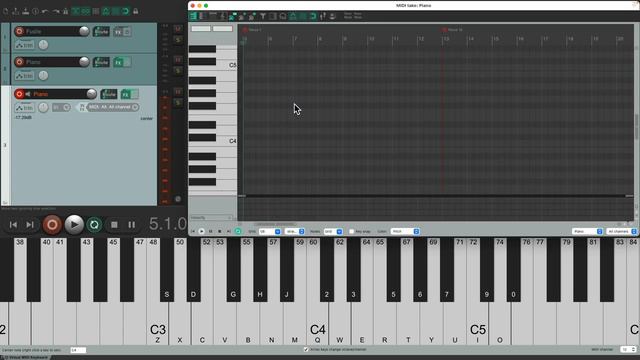Viewport: 640px width, 360px height.
Task: Solo the third track
Action: 178,102
